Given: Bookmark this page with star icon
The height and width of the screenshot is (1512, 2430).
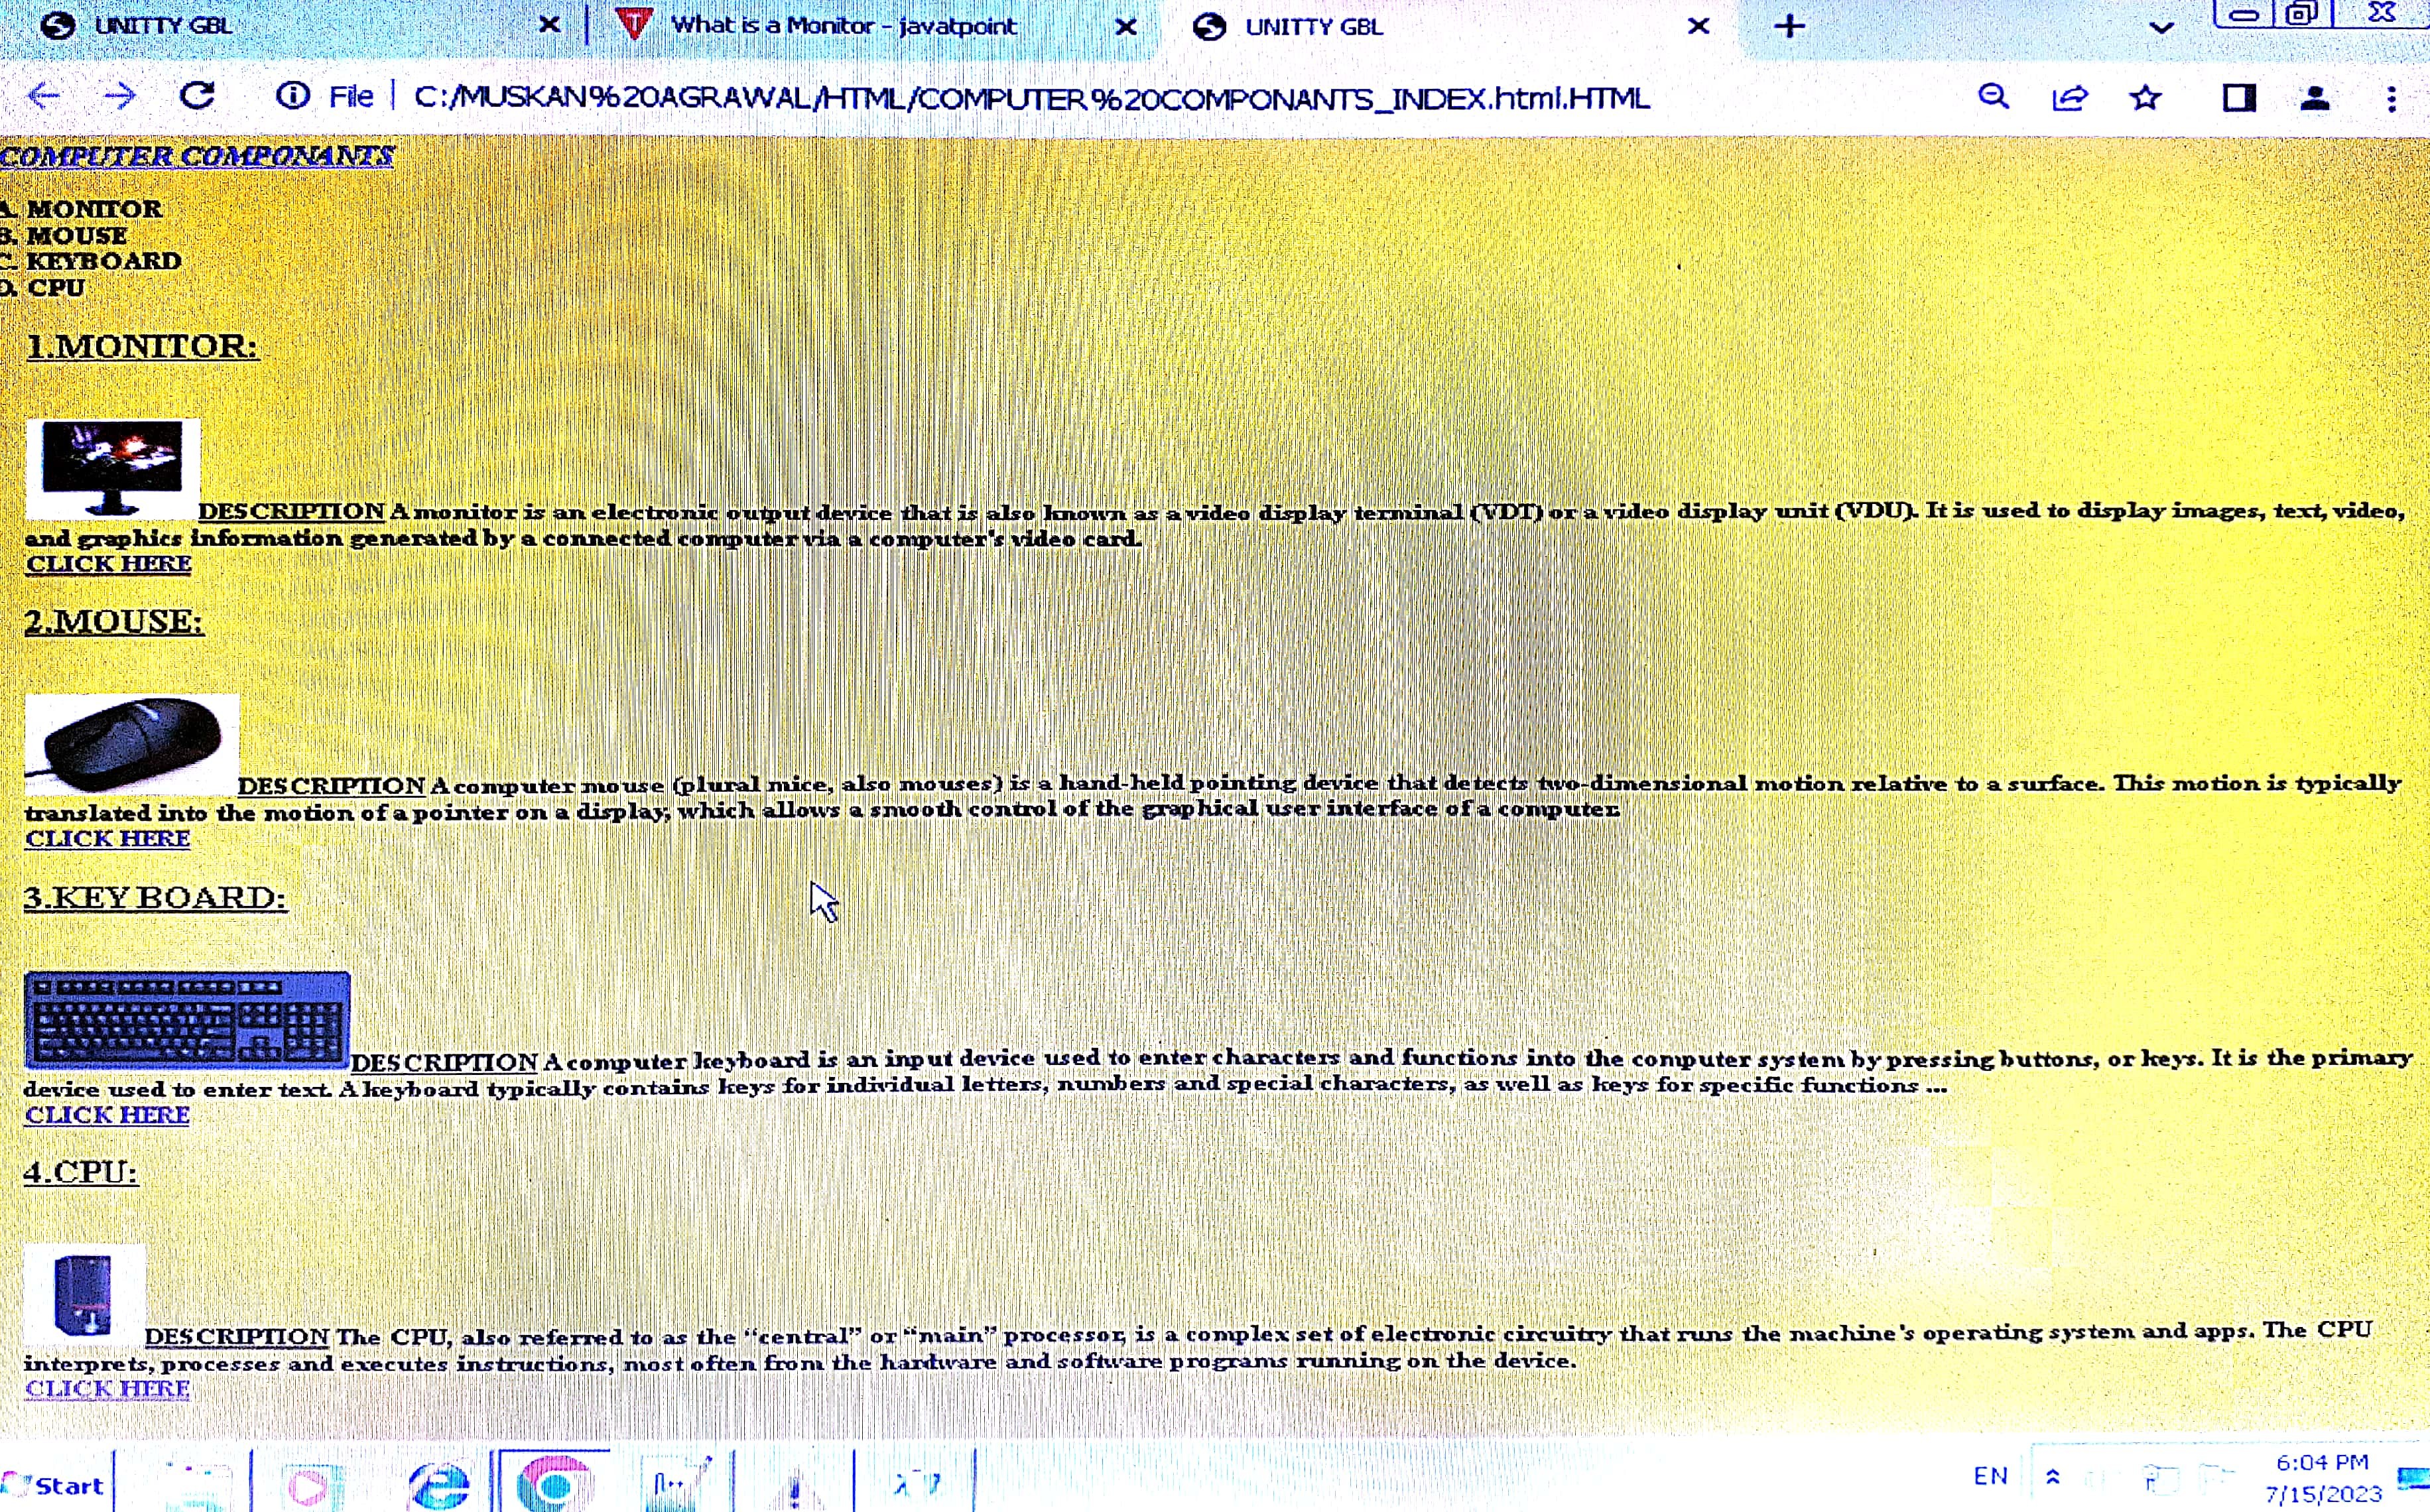Looking at the screenshot, I should click(x=2145, y=98).
